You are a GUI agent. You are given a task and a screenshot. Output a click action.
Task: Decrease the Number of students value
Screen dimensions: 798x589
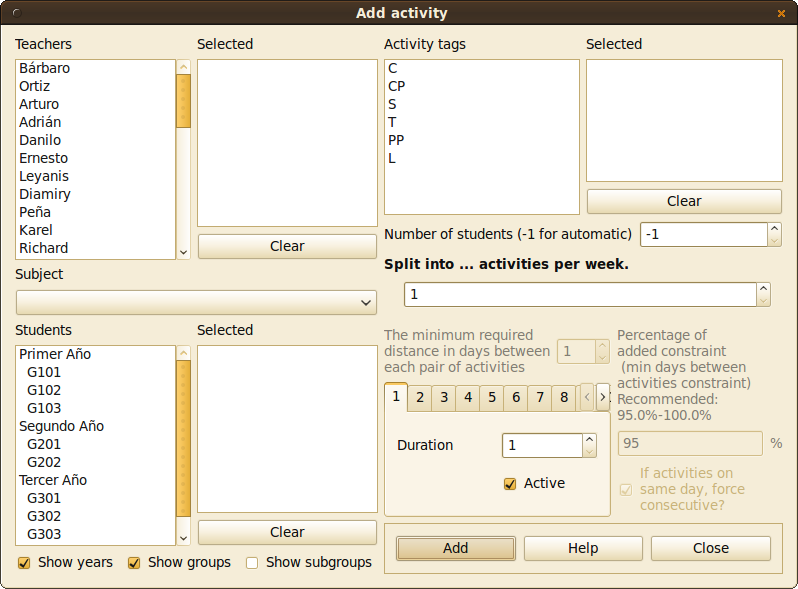coord(774,240)
